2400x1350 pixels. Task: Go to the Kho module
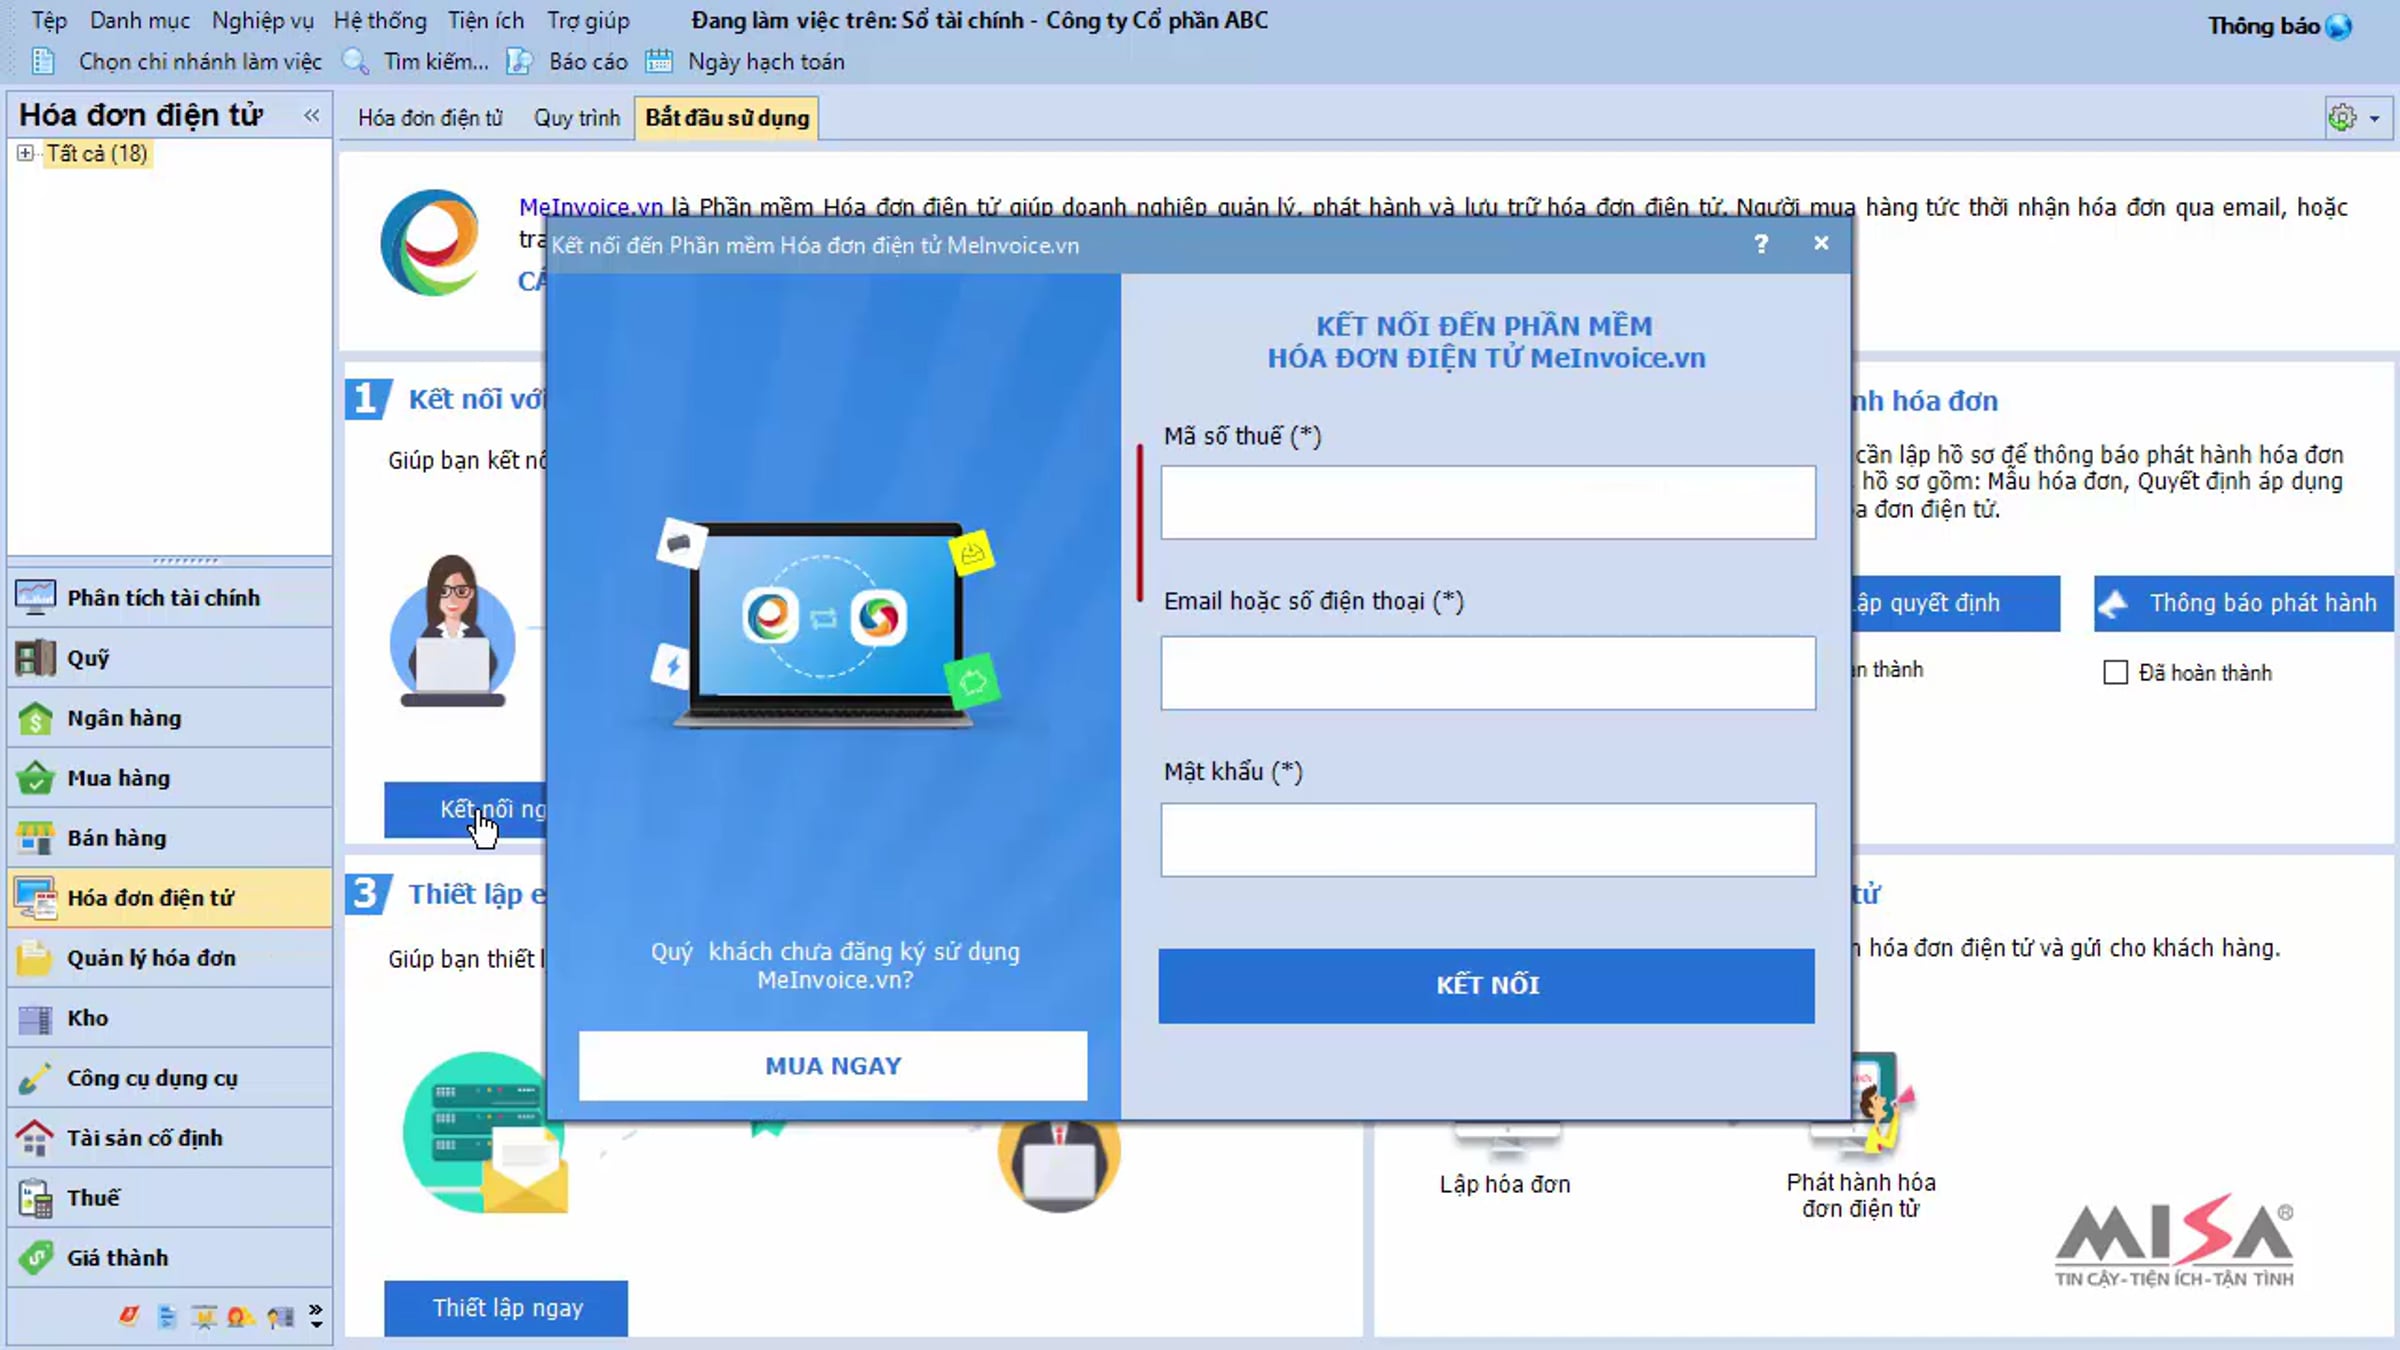point(169,1017)
